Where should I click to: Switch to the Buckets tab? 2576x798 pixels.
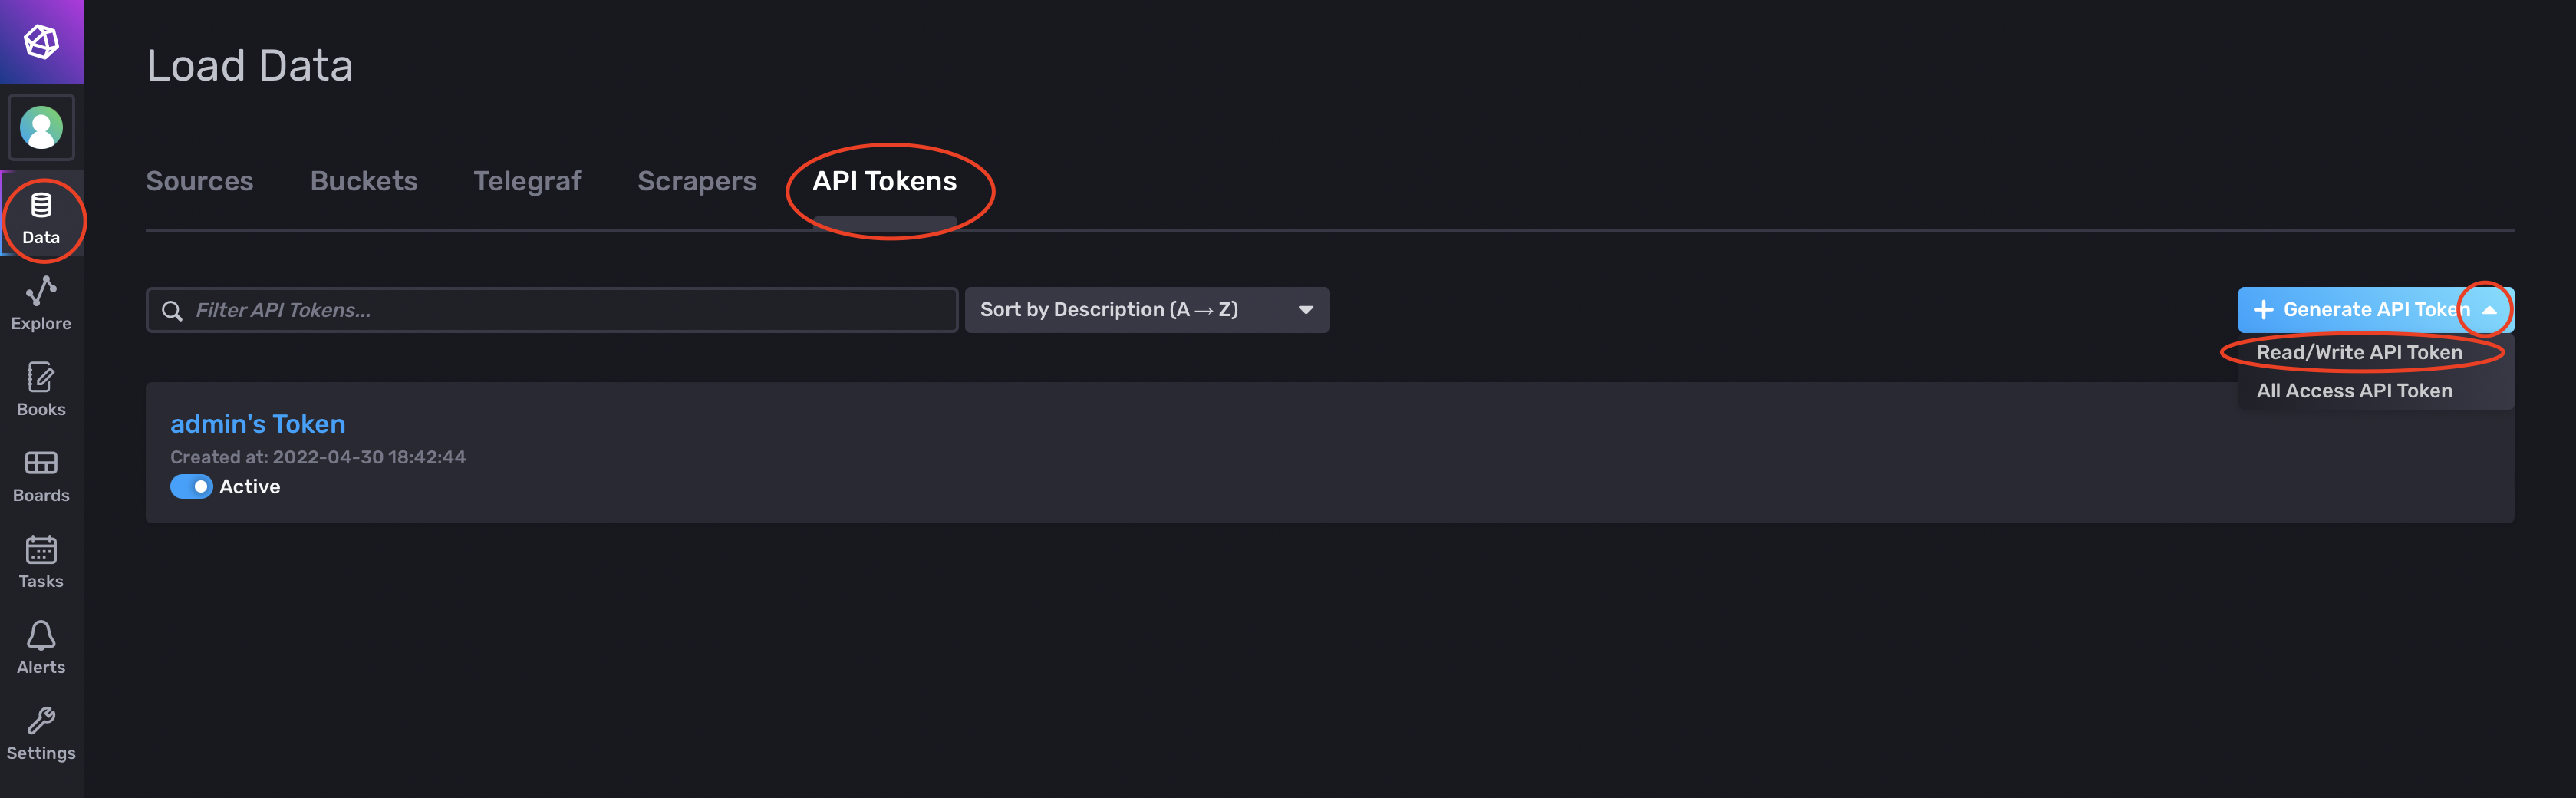pos(364,181)
